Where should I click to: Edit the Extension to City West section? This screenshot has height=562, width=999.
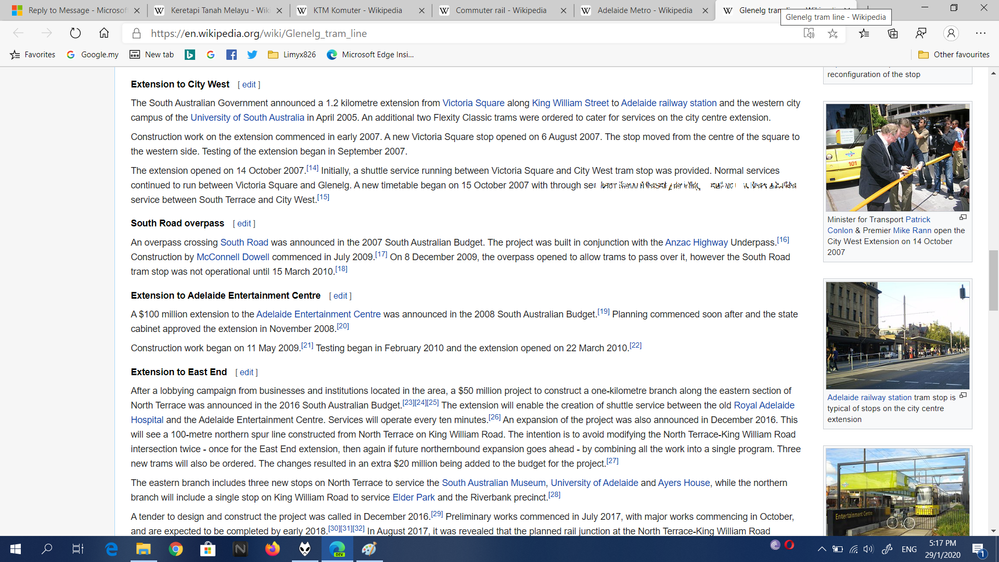pyautogui.click(x=248, y=84)
